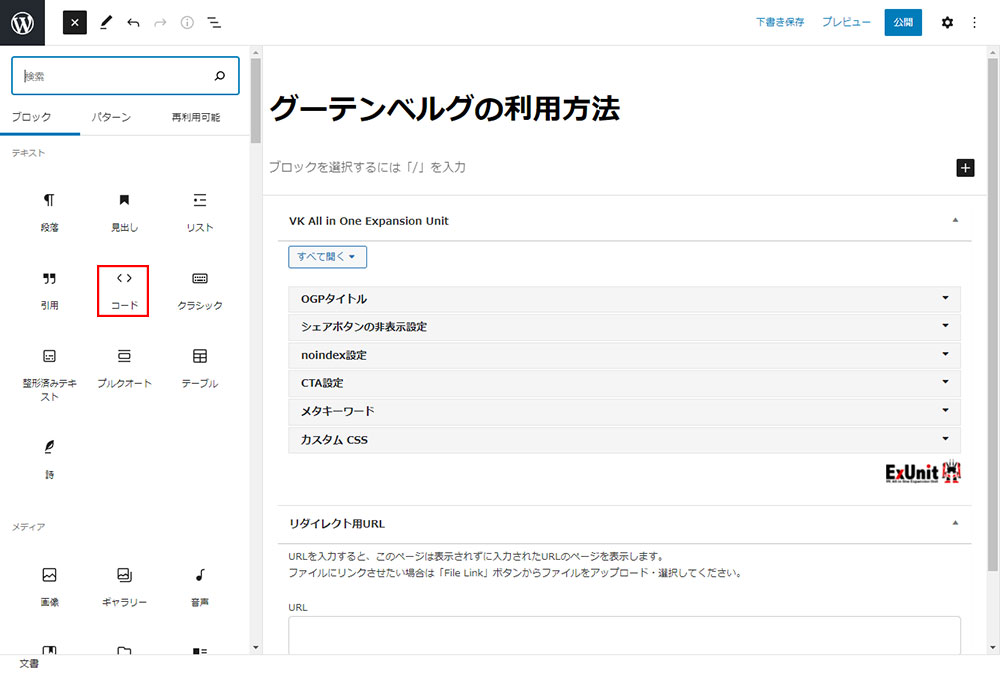Click the WordPress logo icon
This screenshot has width=1000, height=673.
(x=22, y=22)
